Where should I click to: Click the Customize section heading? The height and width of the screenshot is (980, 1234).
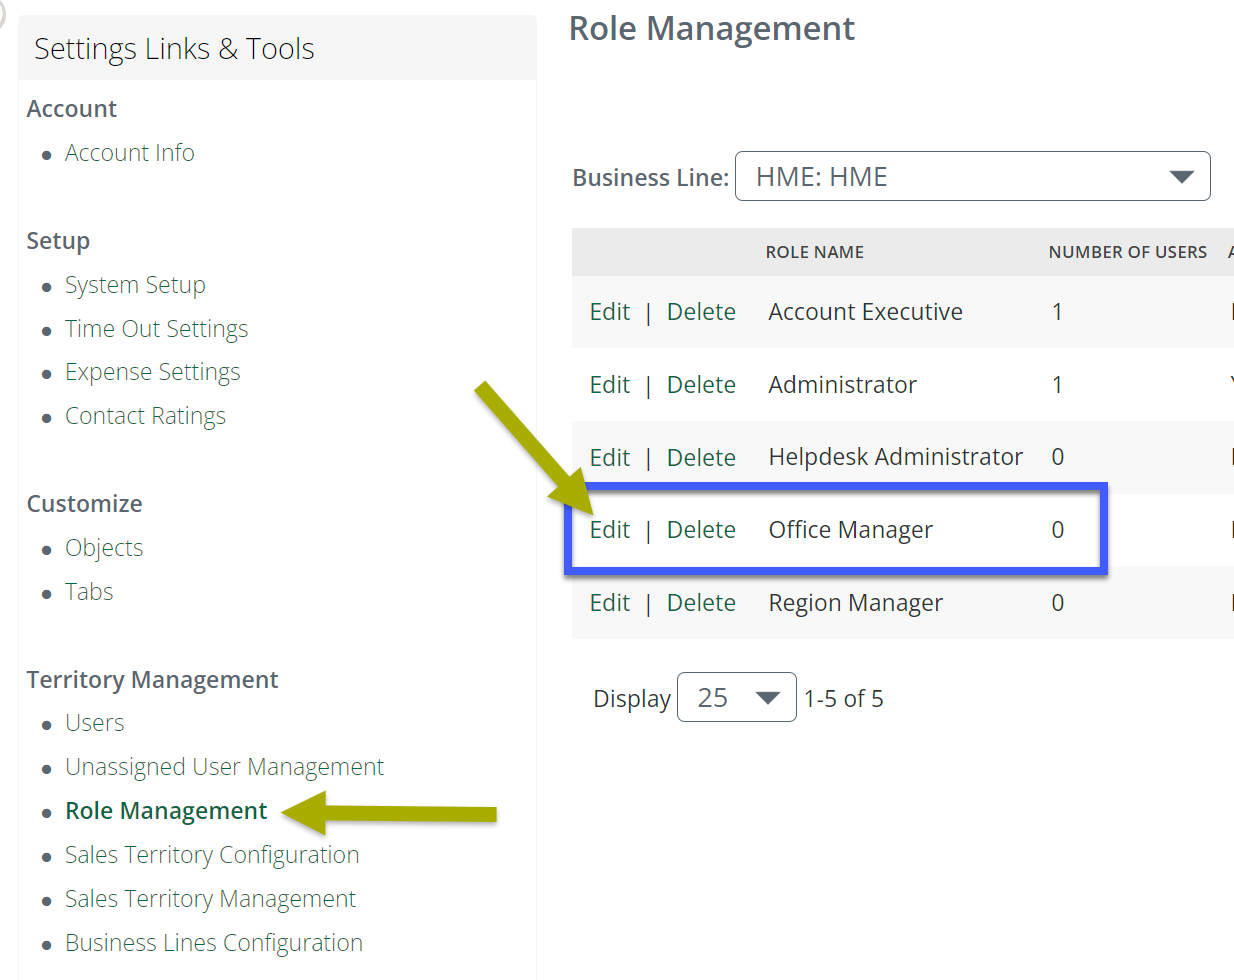pyautogui.click(x=84, y=504)
